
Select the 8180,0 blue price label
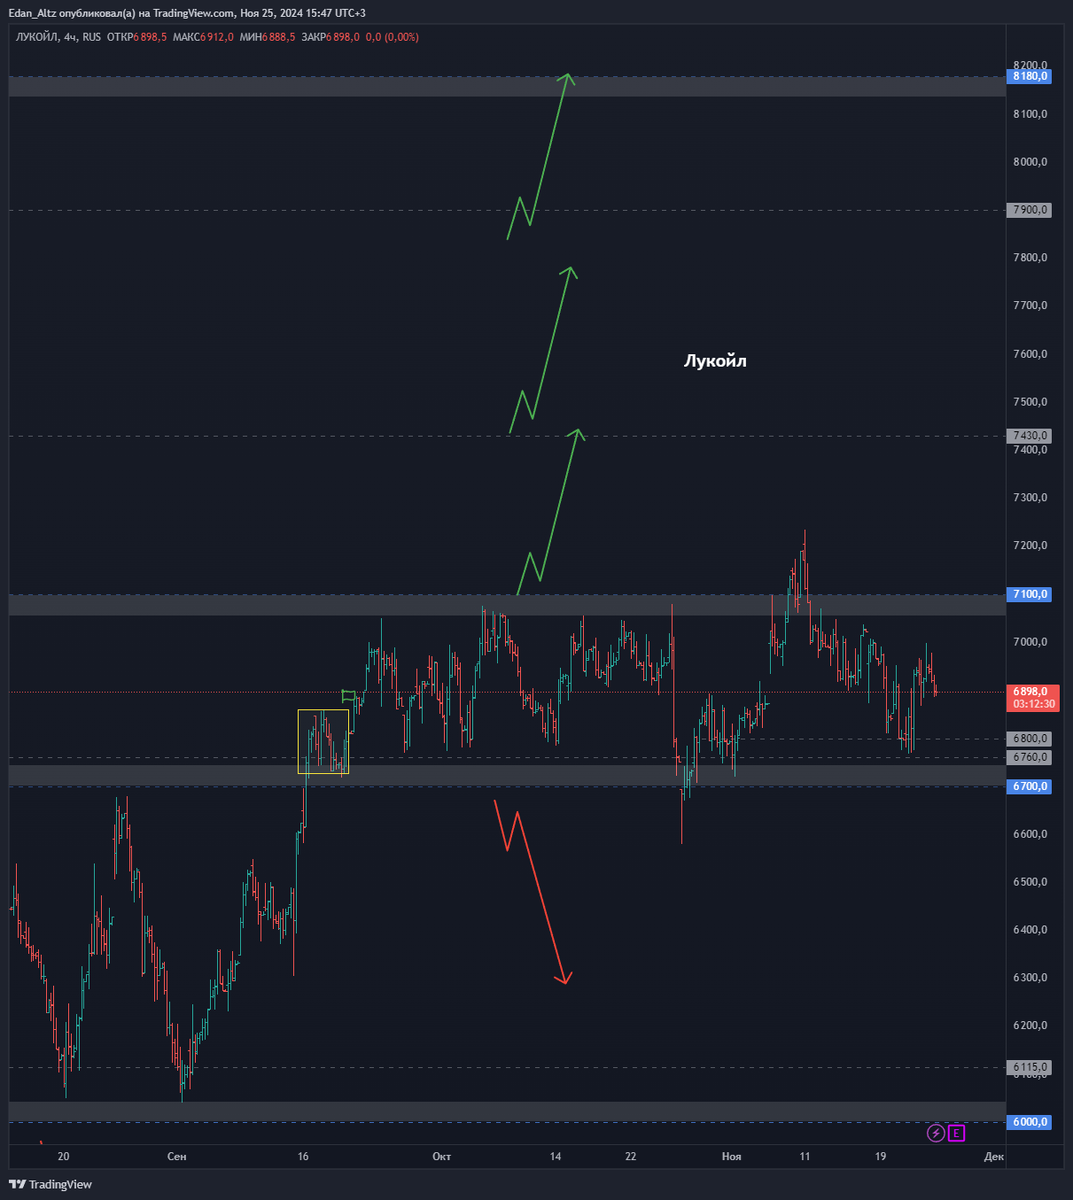(1030, 76)
